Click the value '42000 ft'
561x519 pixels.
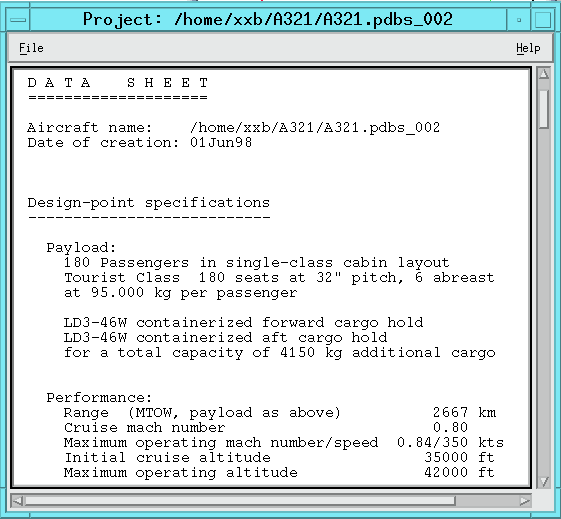click(459, 473)
